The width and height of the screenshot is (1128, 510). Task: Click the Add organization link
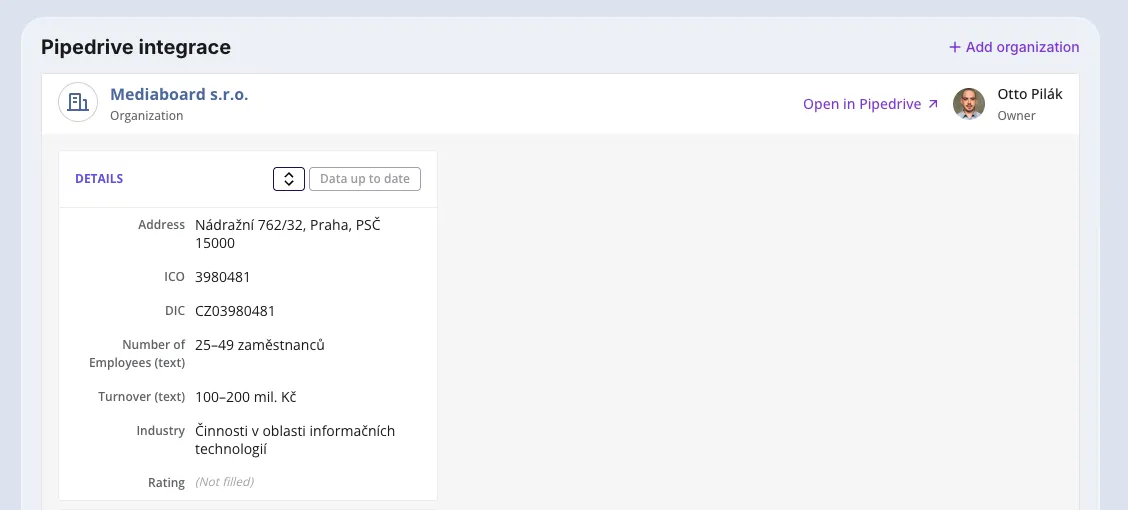coord(1014,47)
